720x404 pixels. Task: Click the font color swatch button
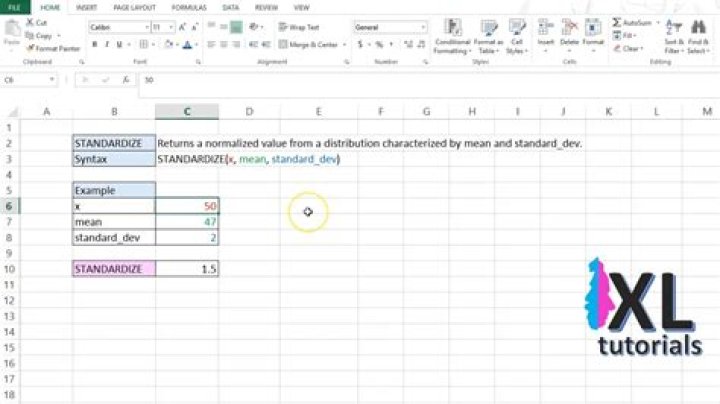(x=187, y=44)
